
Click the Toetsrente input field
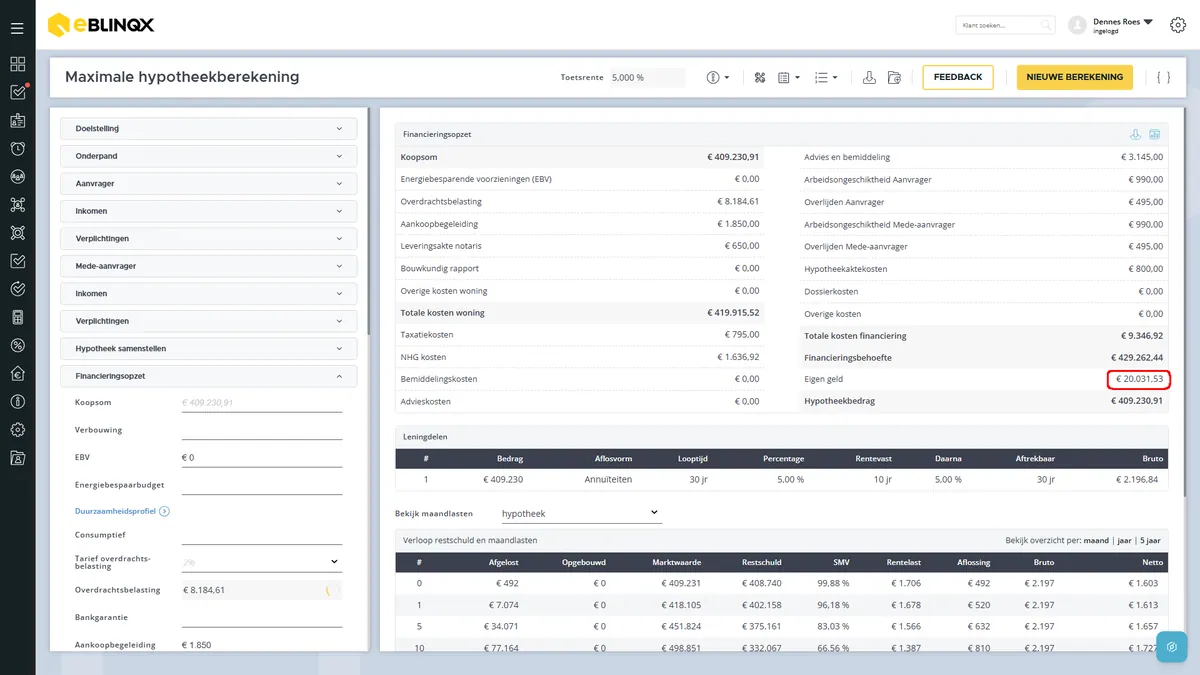tap(647, 77)
